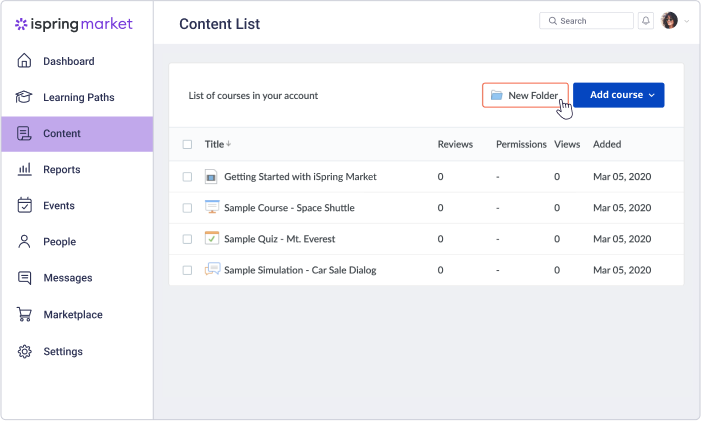Click Mar 05, 2020 date in Getting Started row
Screen dimensions: 701x421
point(622,177)
